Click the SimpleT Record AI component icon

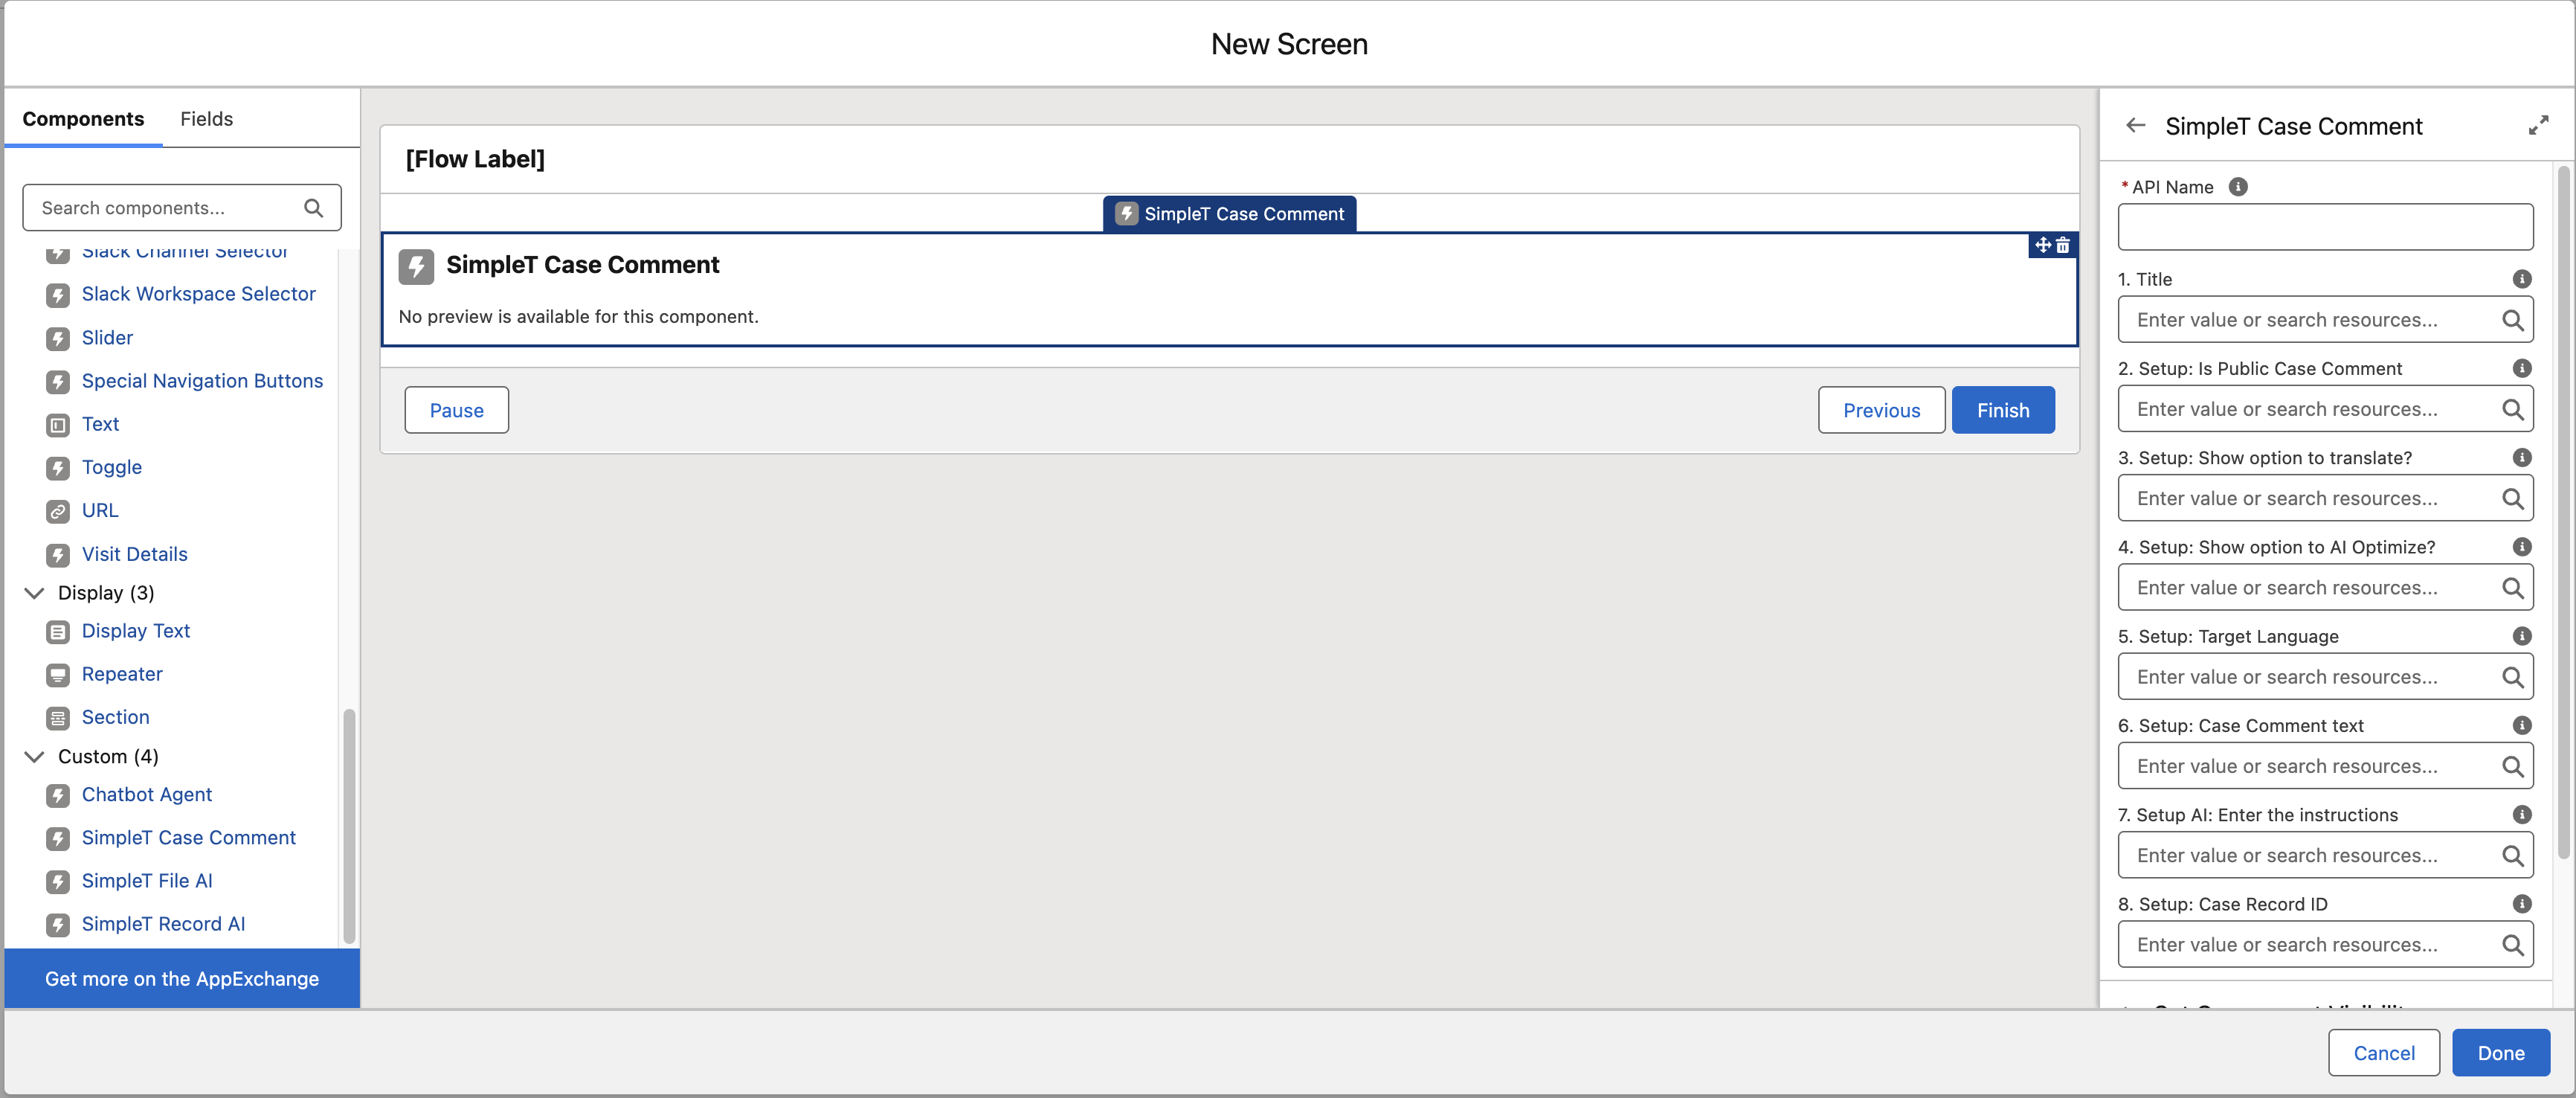coord(58,925)
